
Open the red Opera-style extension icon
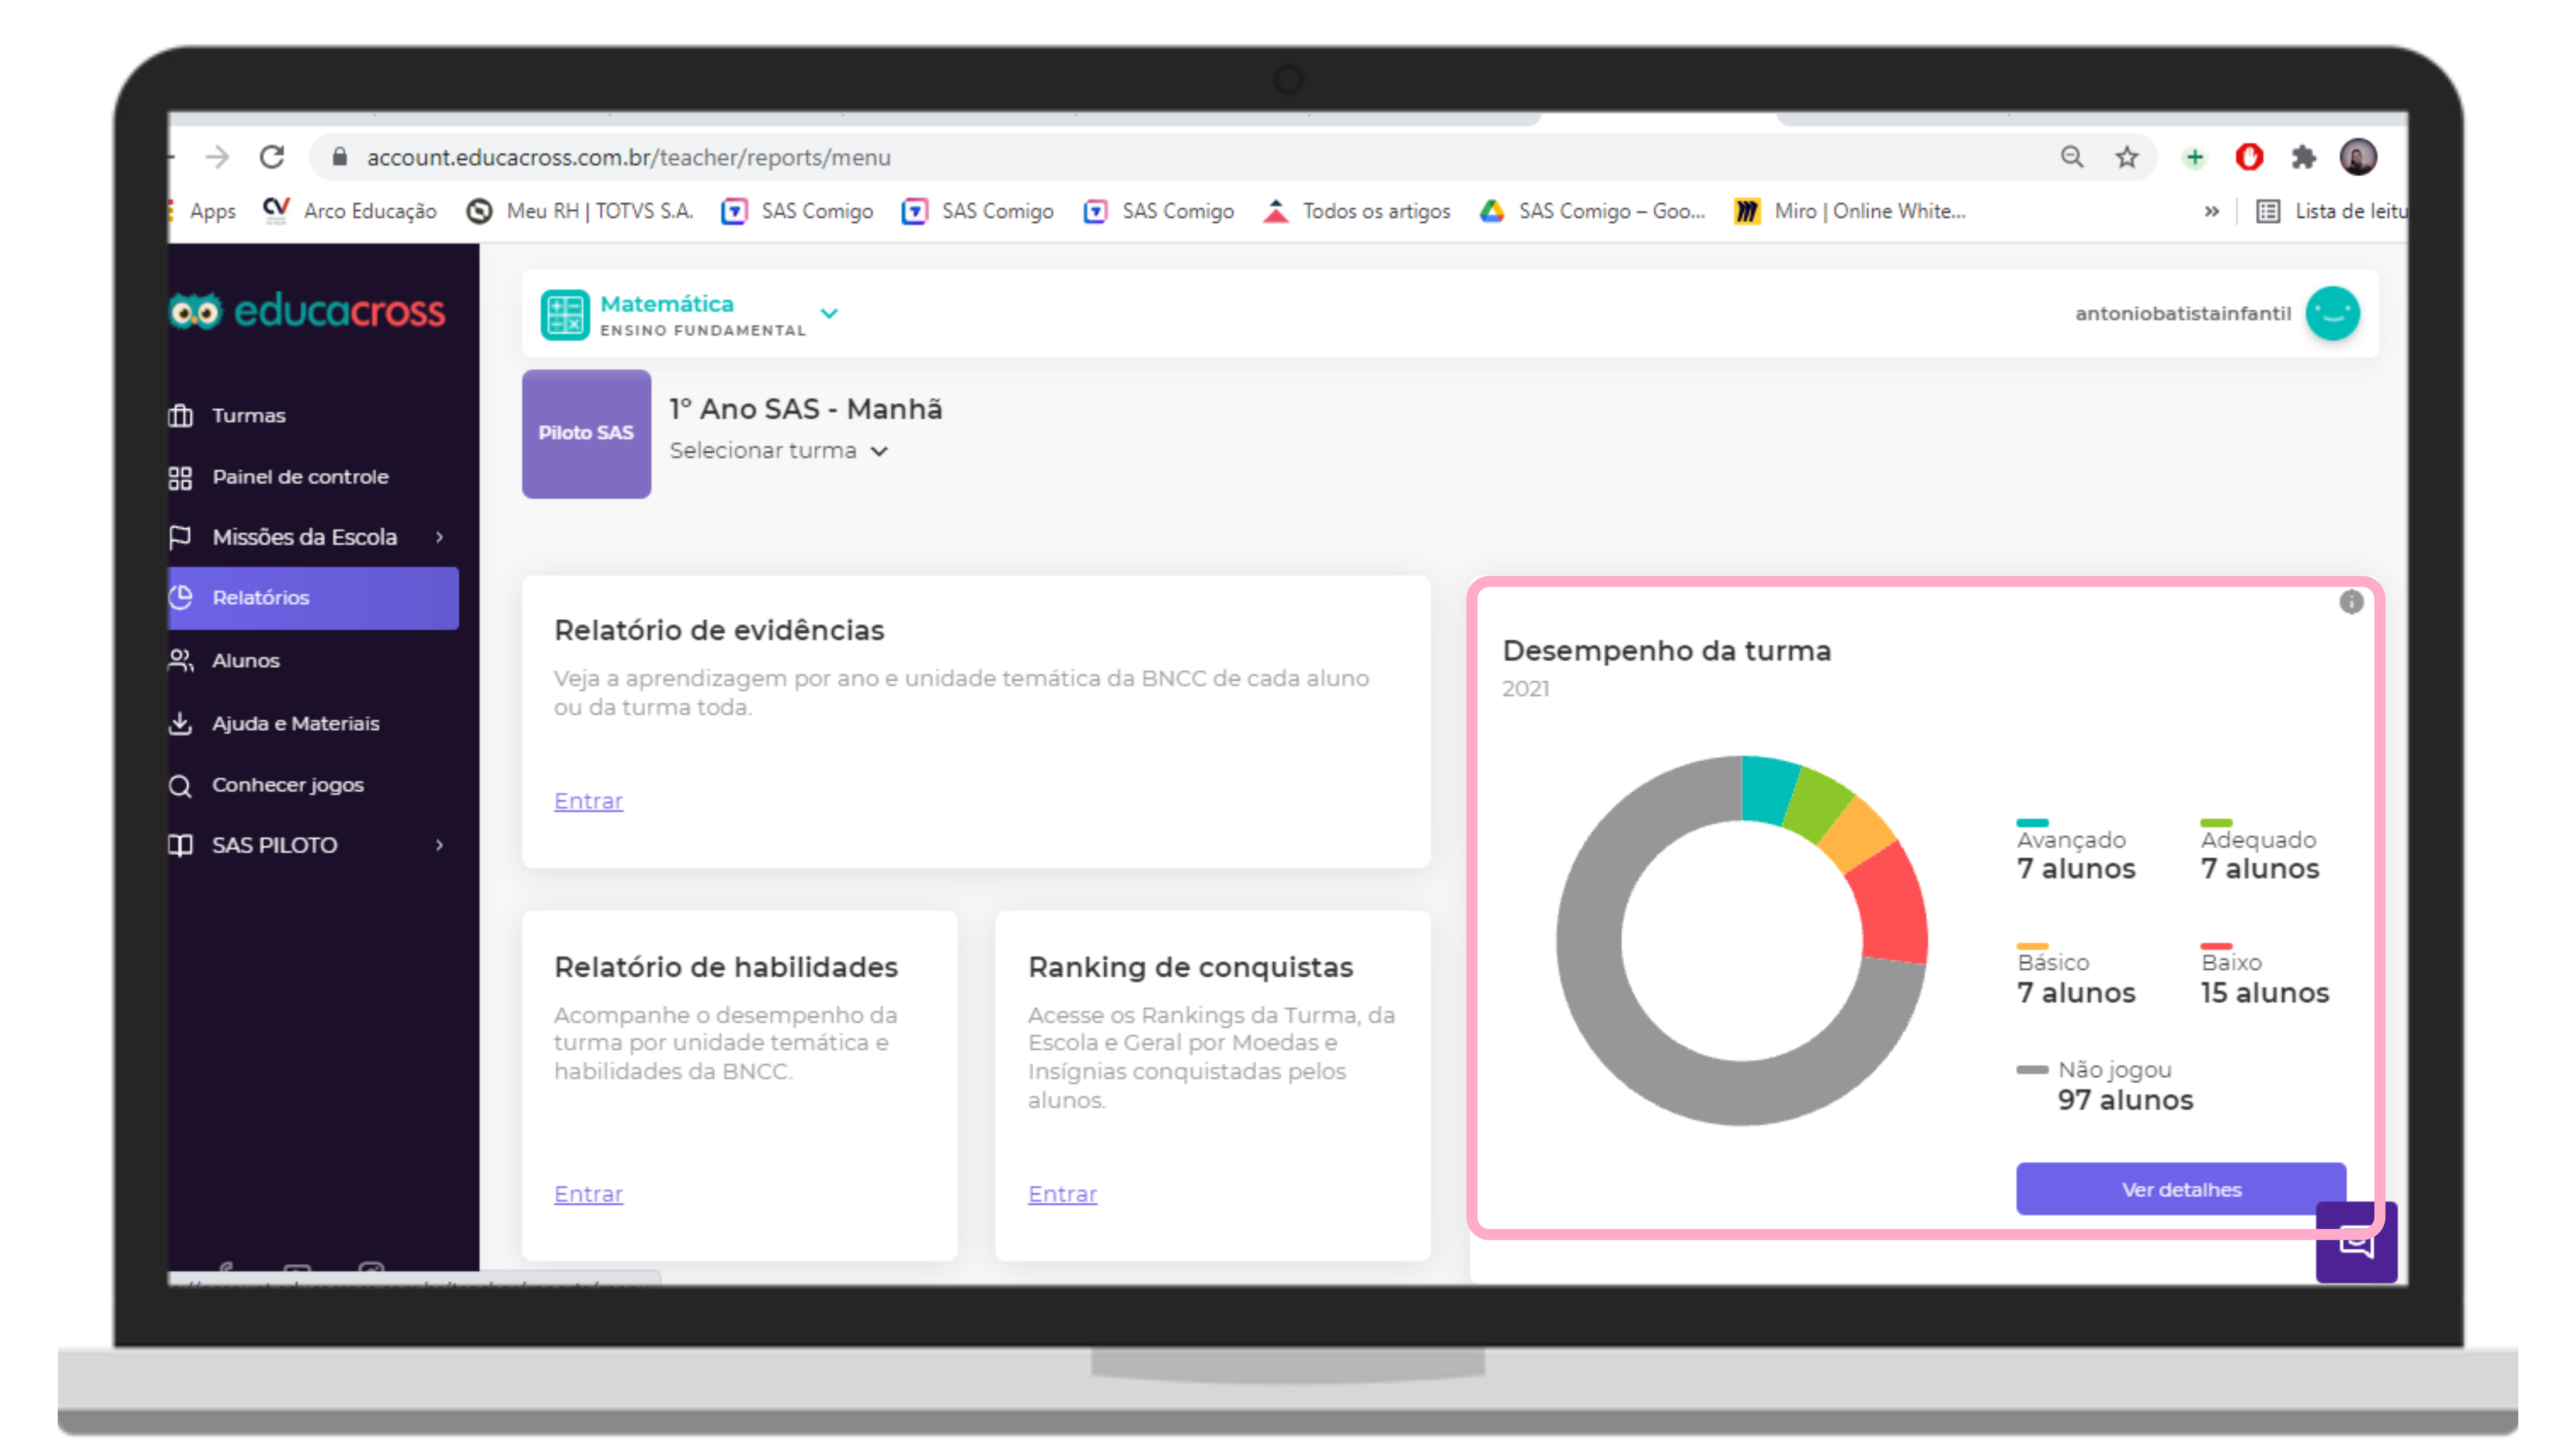(x=2249, y=157)
